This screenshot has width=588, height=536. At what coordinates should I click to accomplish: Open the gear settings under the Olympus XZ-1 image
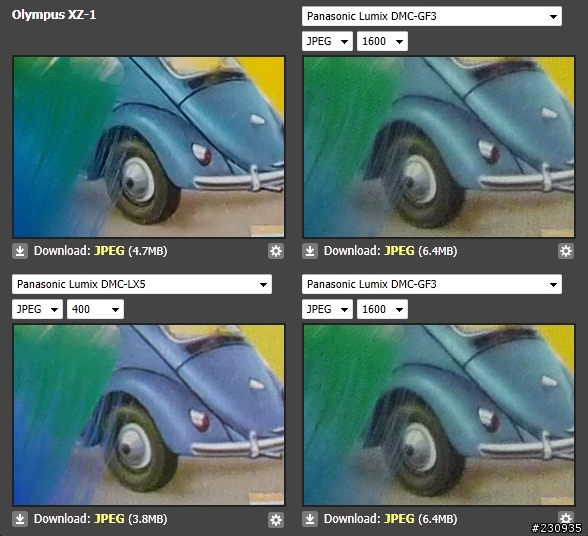coord(276,251)
